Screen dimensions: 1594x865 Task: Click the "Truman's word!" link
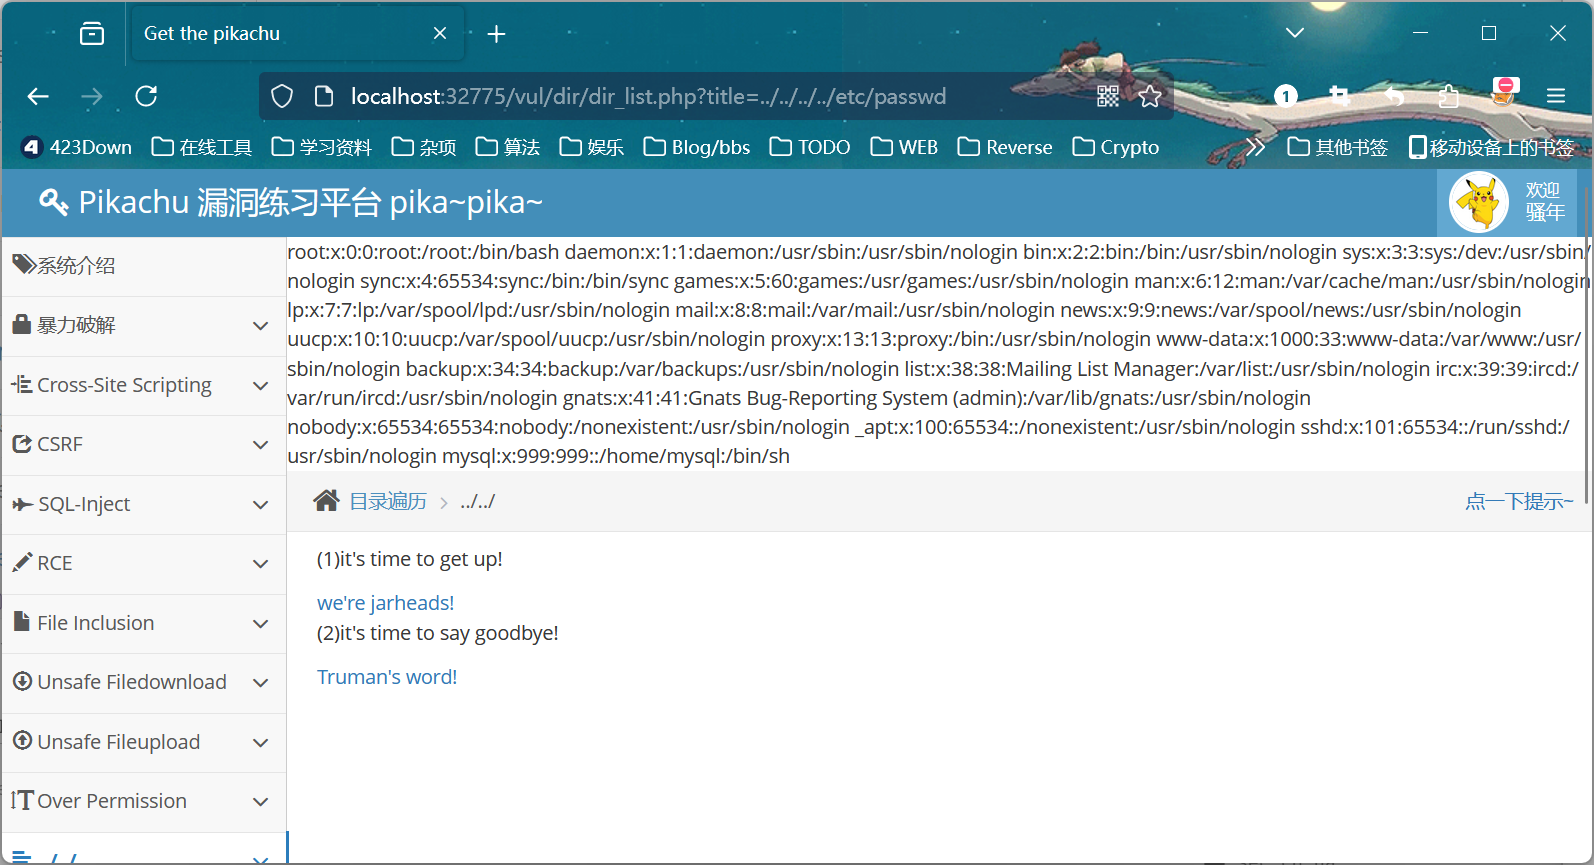click(x=387, y=677)
